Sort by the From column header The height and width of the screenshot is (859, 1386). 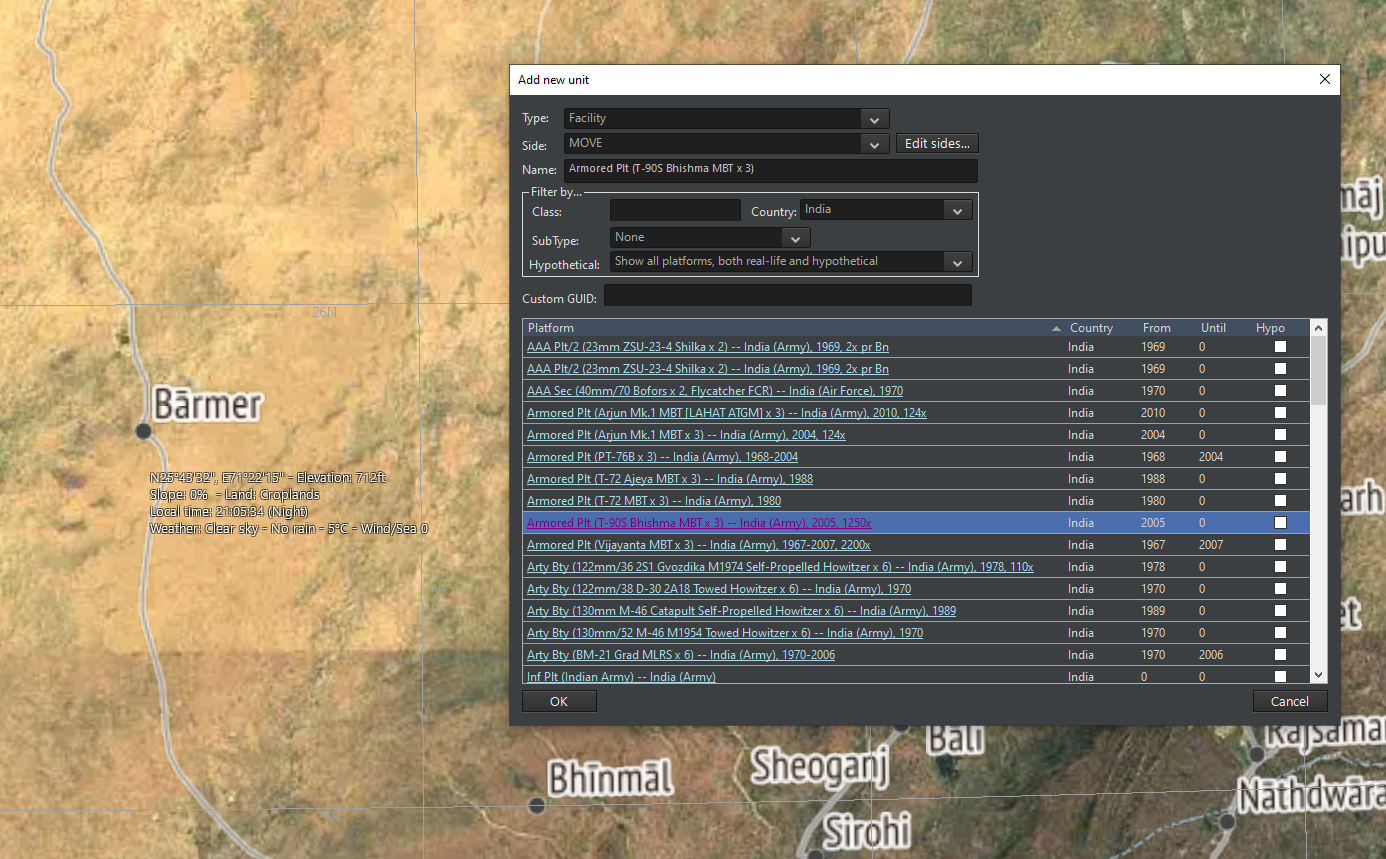[x=1157, y=328]
